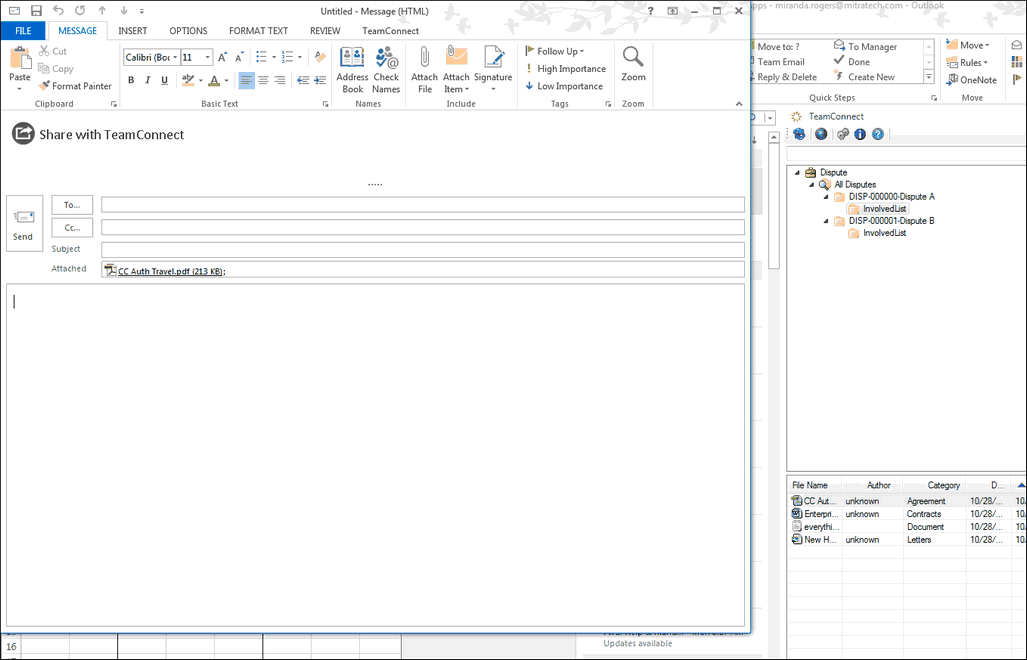Click the Grow Font icon
The height and width of the screenshot is (660, 1027).
pos(223,57)
